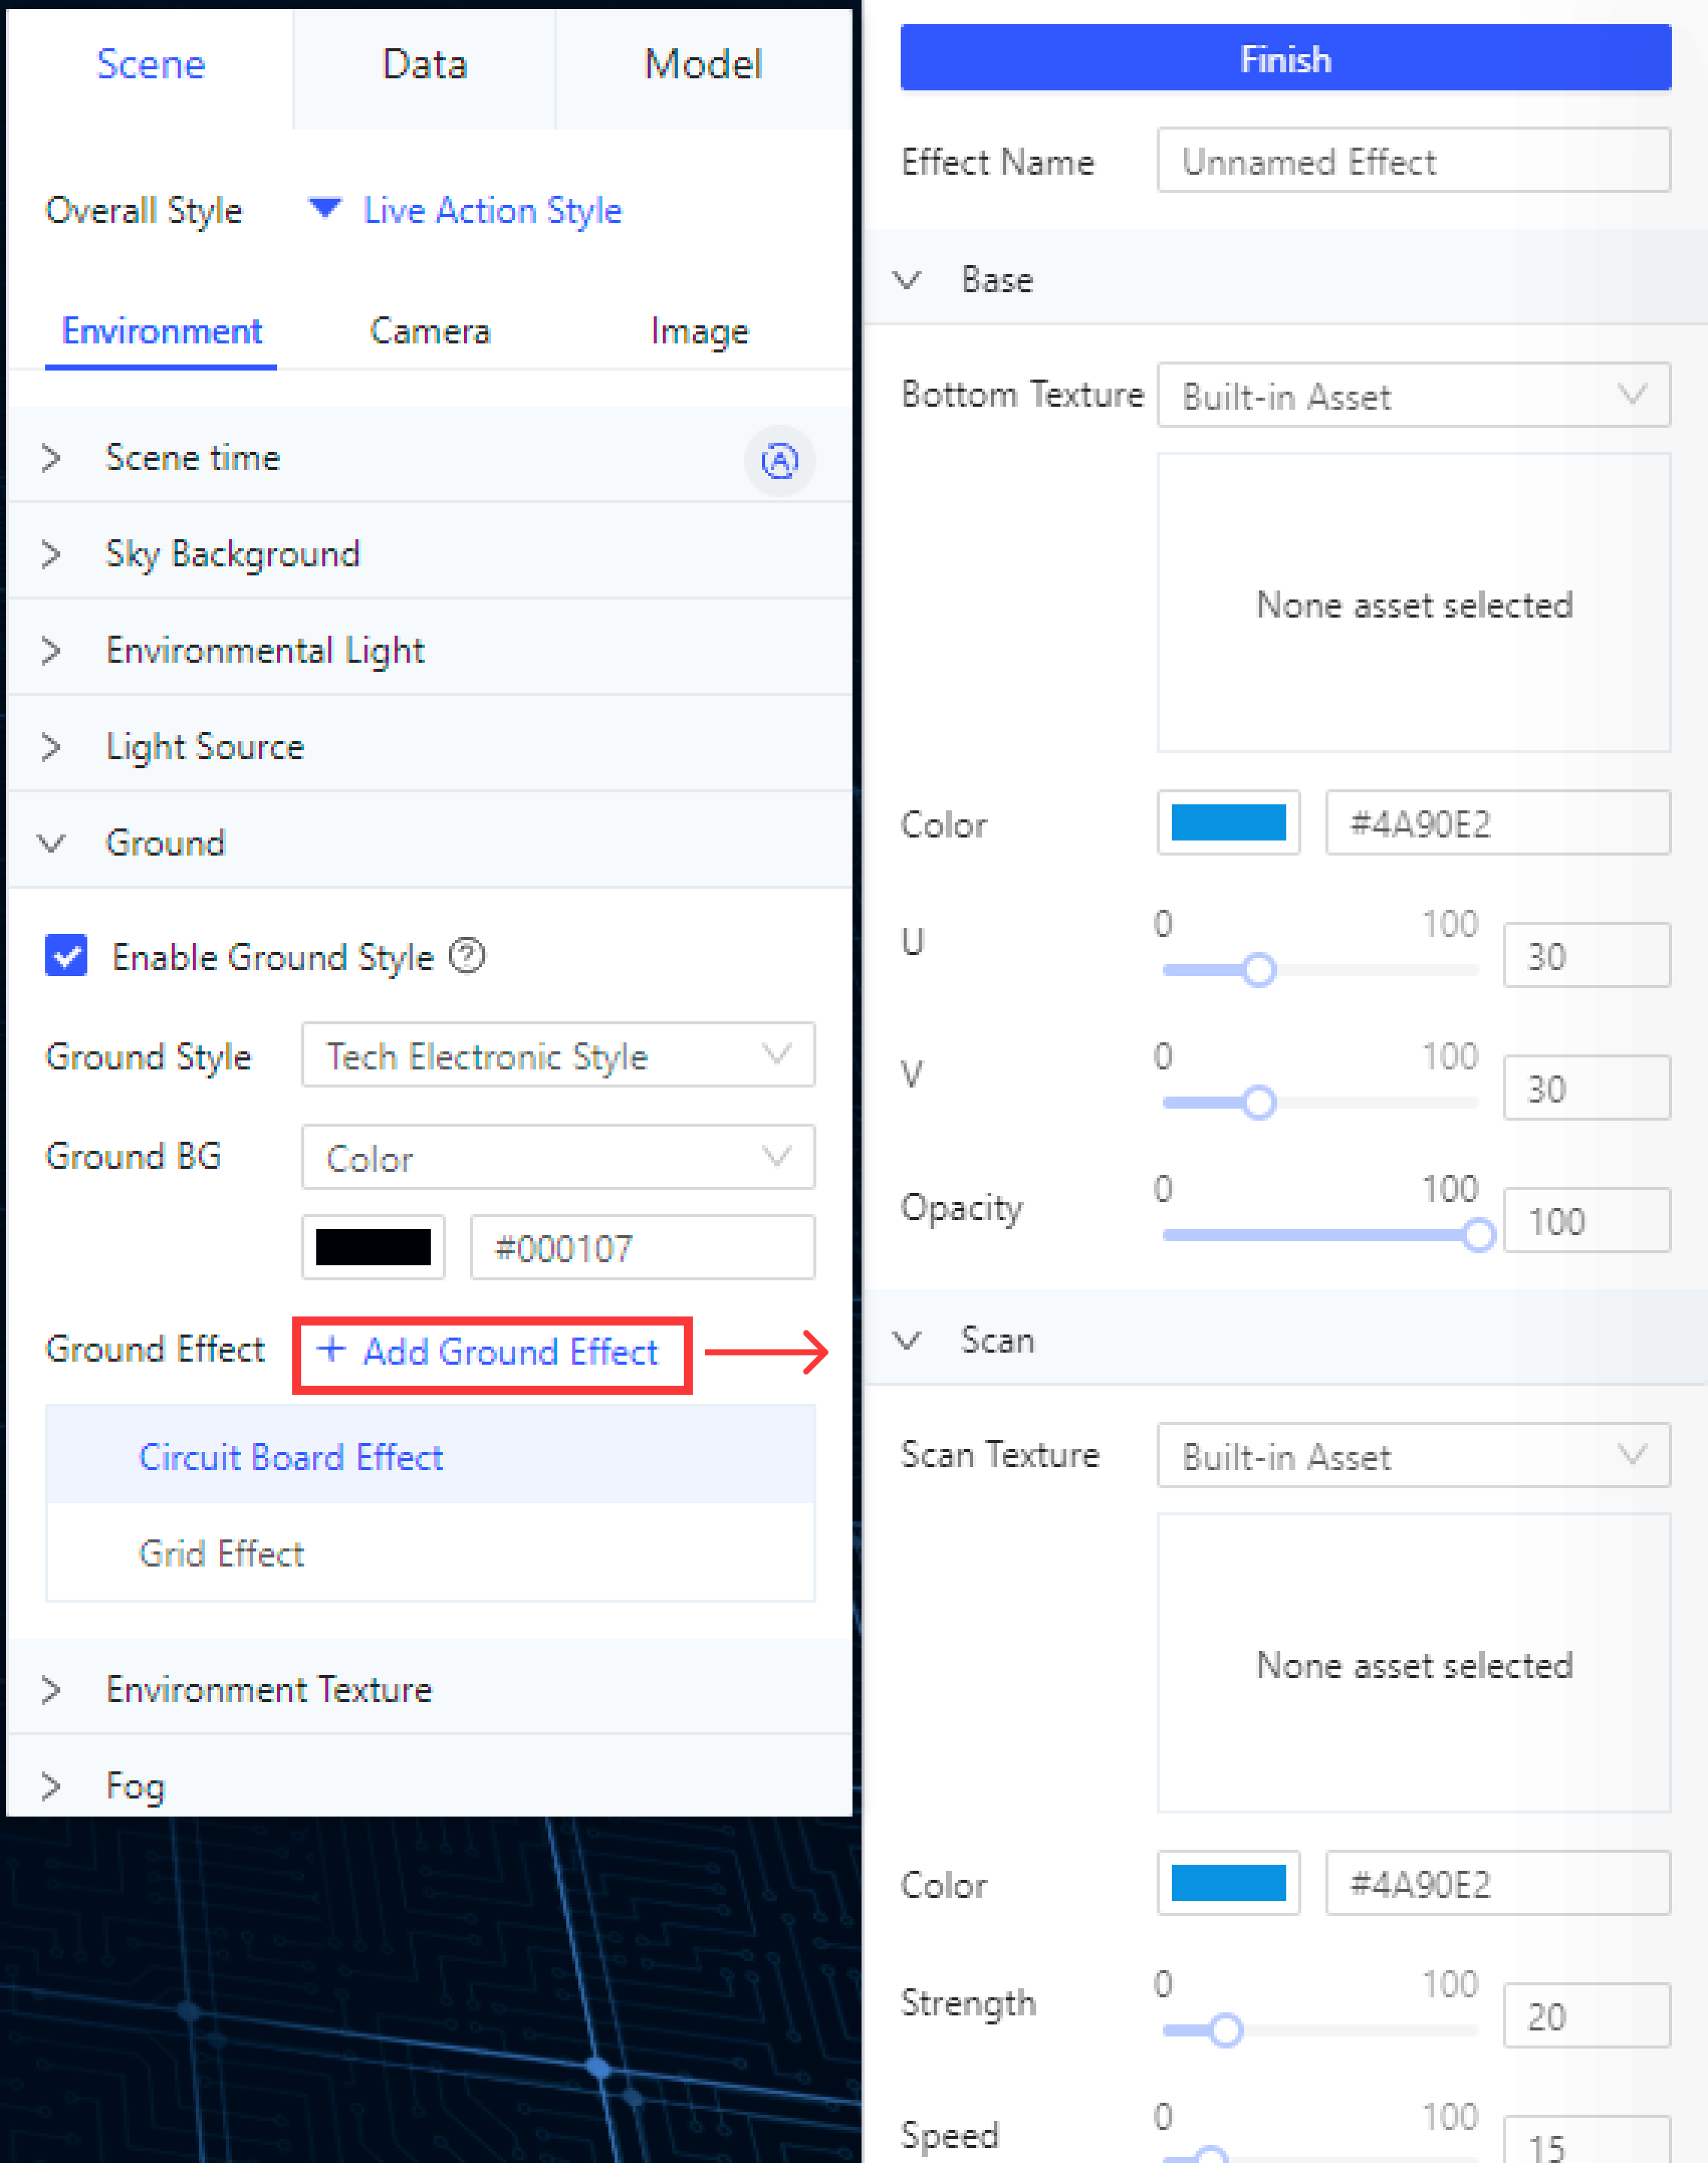Screen dimensions: 1708x2163
Task: Open the Ground Style dropdown set to Tech Electronic Style
Action: pos(557,1056)
